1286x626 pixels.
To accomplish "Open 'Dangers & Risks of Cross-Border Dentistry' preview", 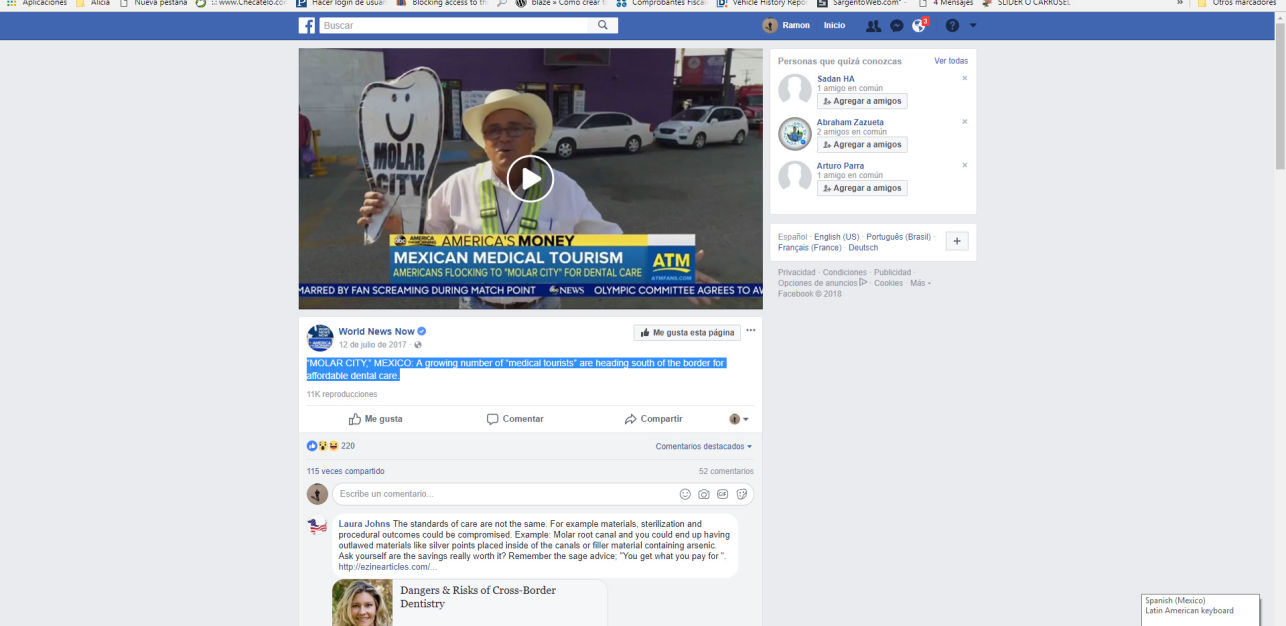I will coord(470,603).
